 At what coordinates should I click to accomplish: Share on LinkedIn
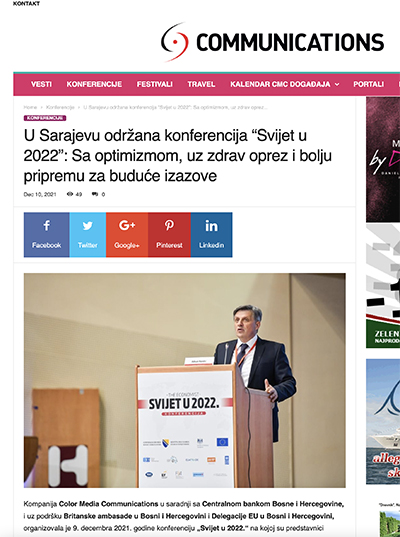pyautogui.click(x=211, y=235)
